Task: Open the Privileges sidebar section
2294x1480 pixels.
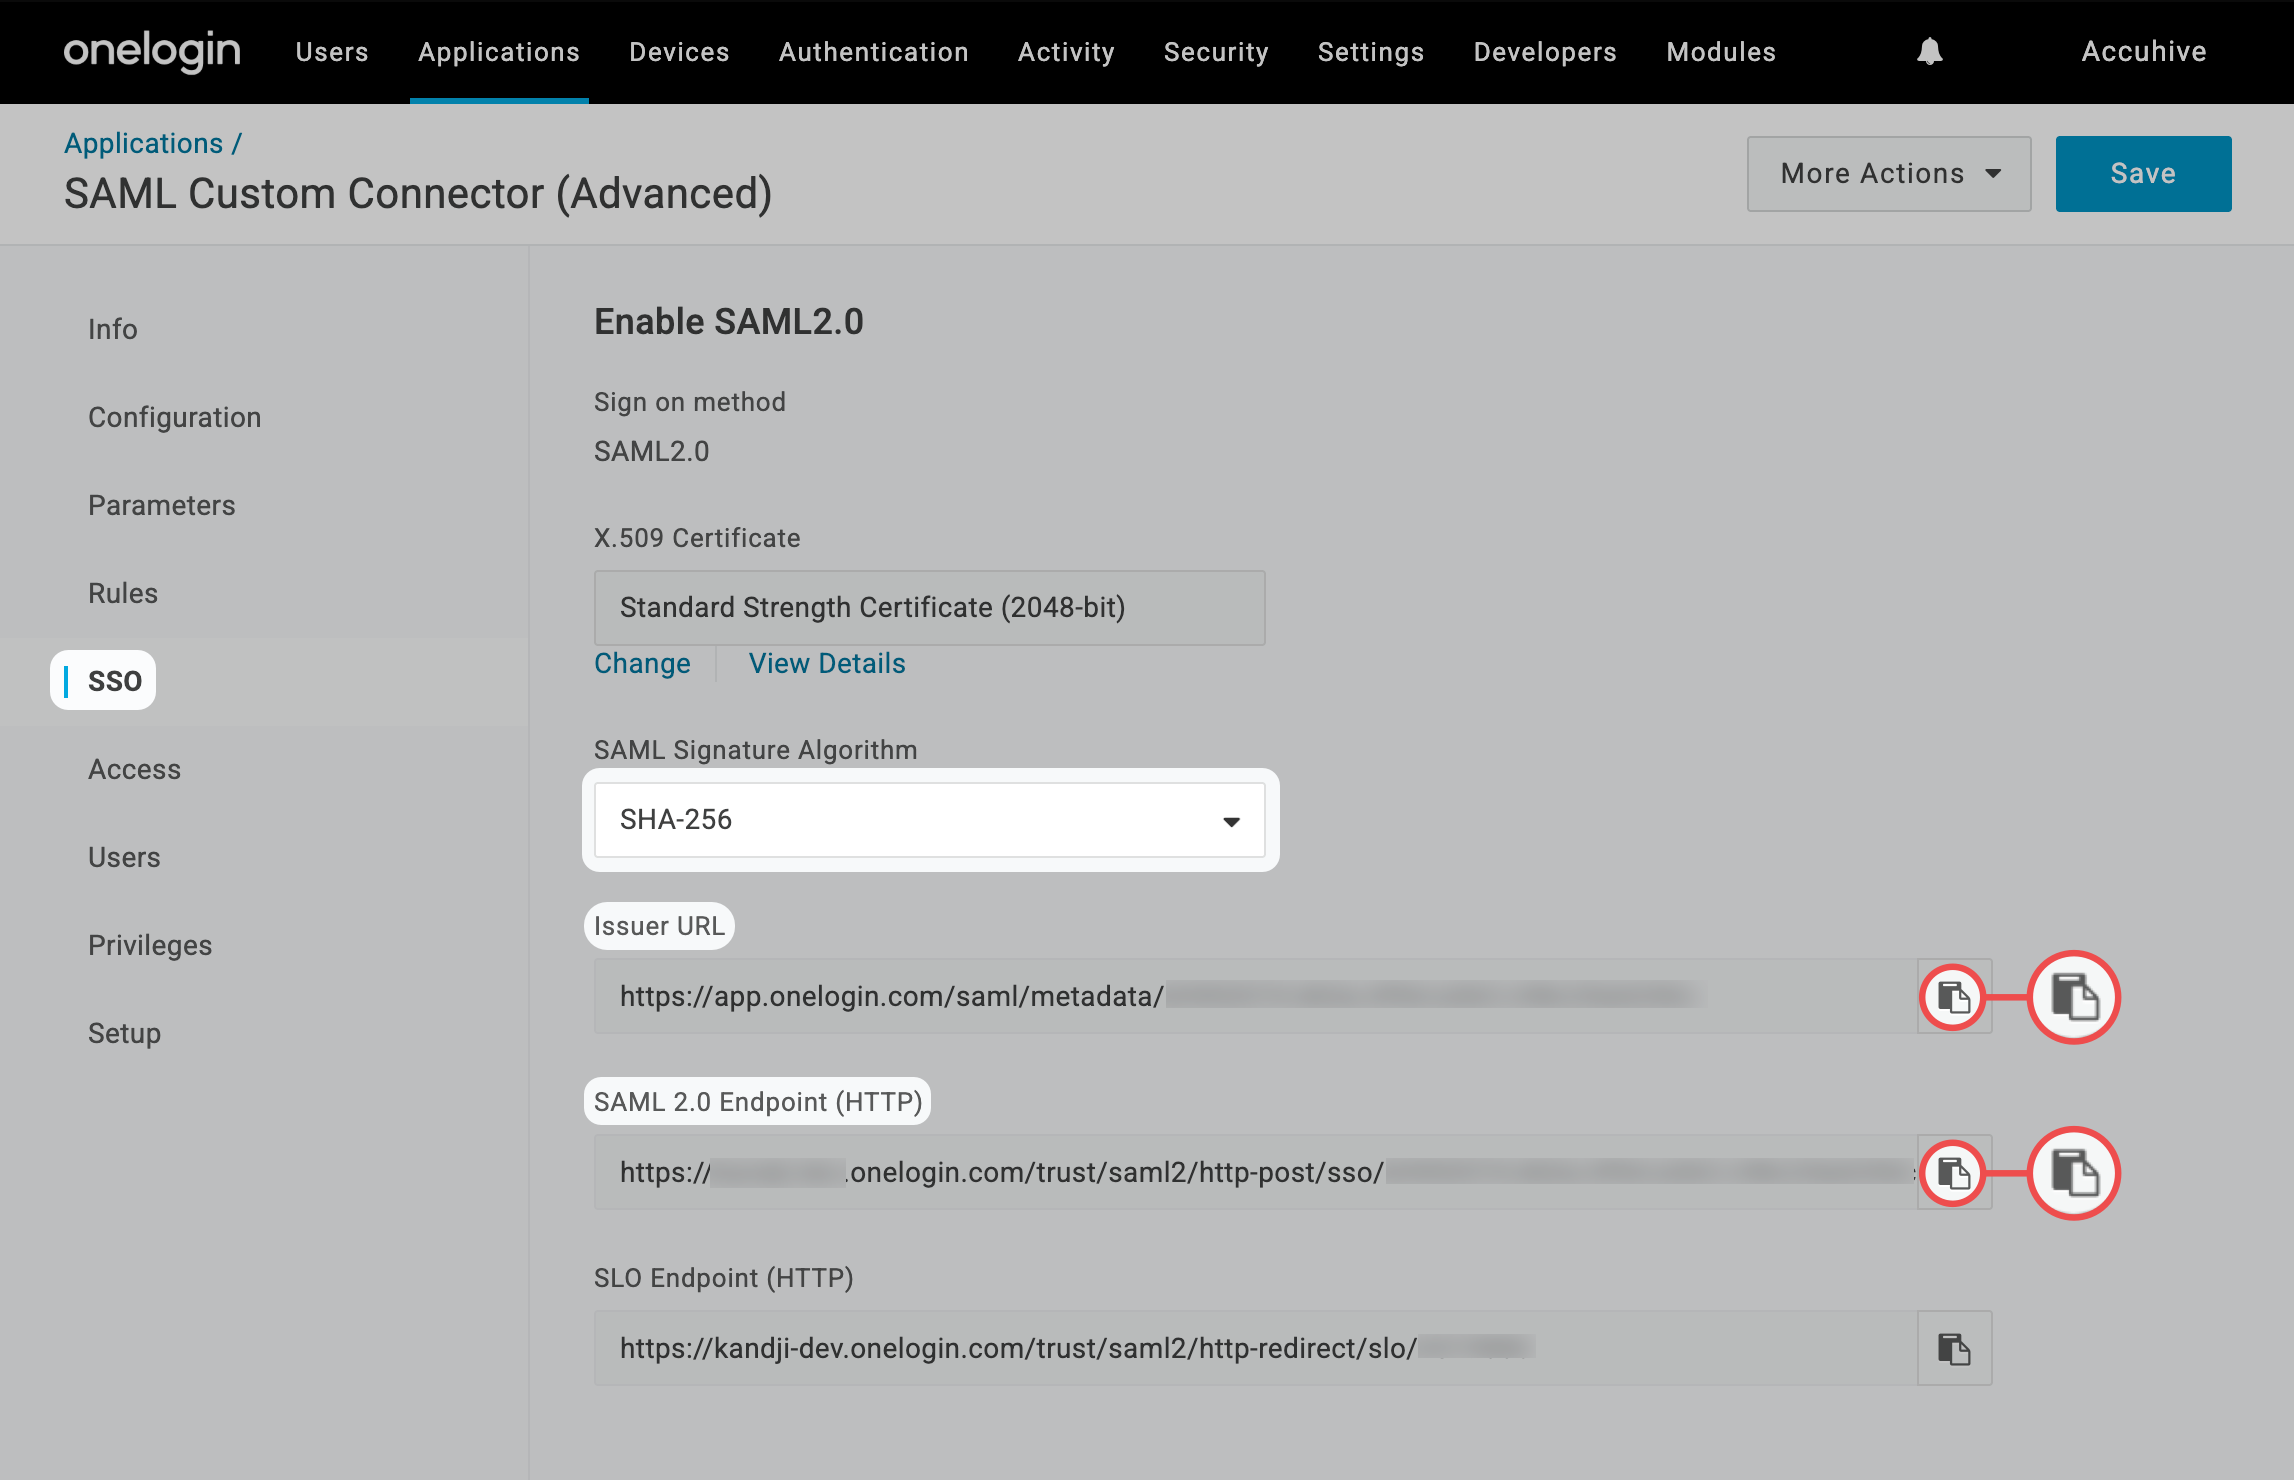Action: coord(150,945)
